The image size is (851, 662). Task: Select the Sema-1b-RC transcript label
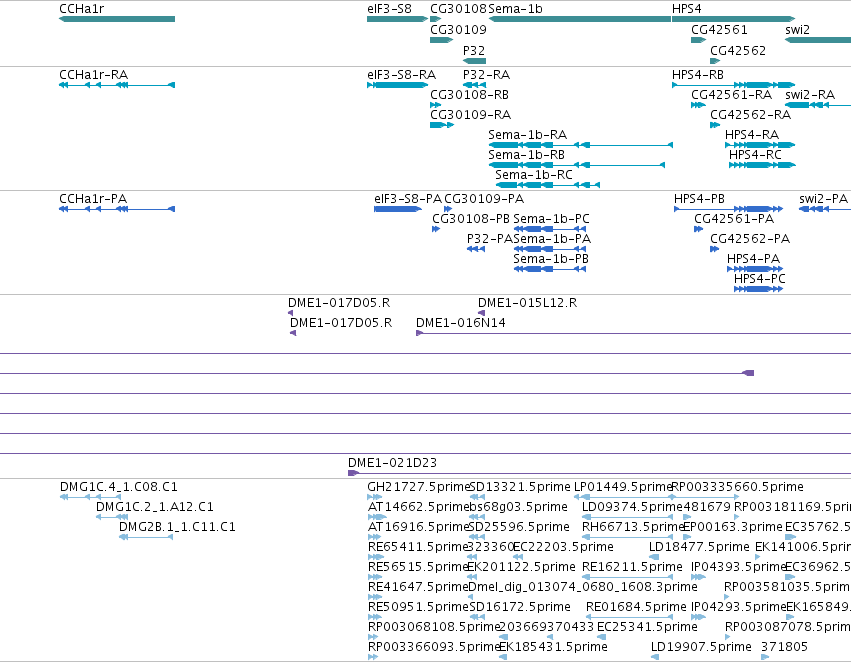point(534,175)
